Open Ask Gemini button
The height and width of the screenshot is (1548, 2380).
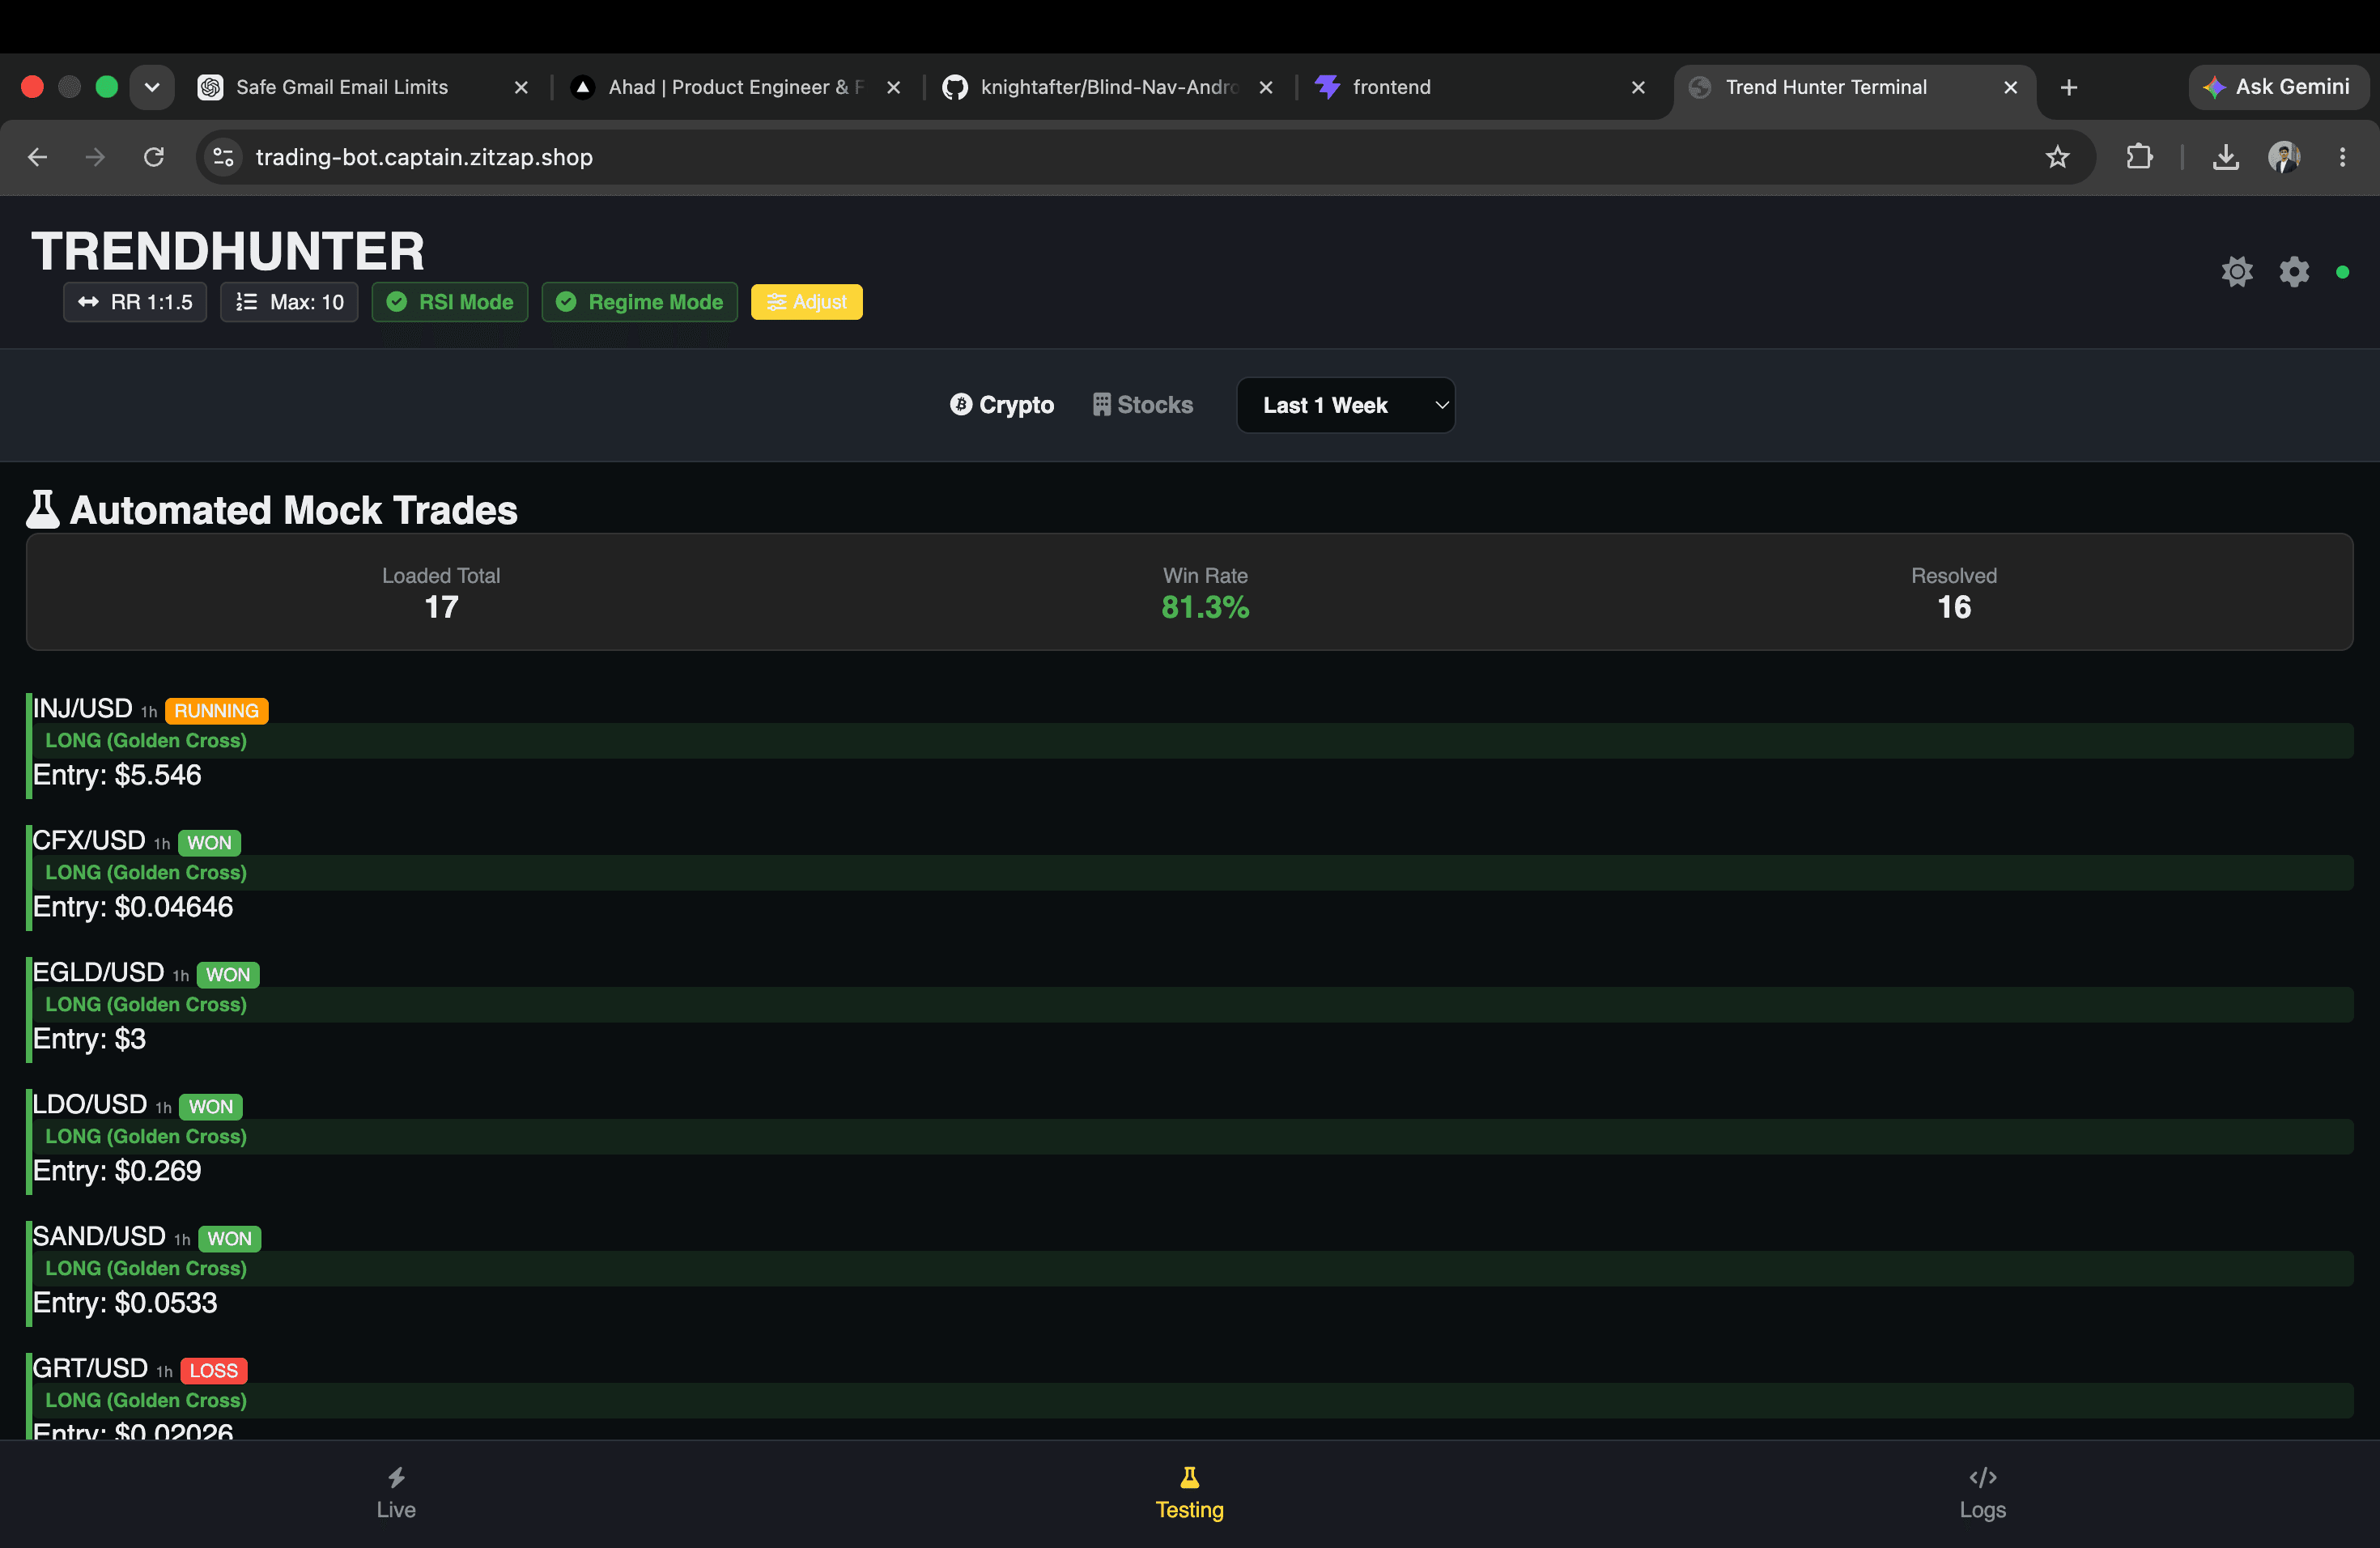click(x=2277, y=88)
